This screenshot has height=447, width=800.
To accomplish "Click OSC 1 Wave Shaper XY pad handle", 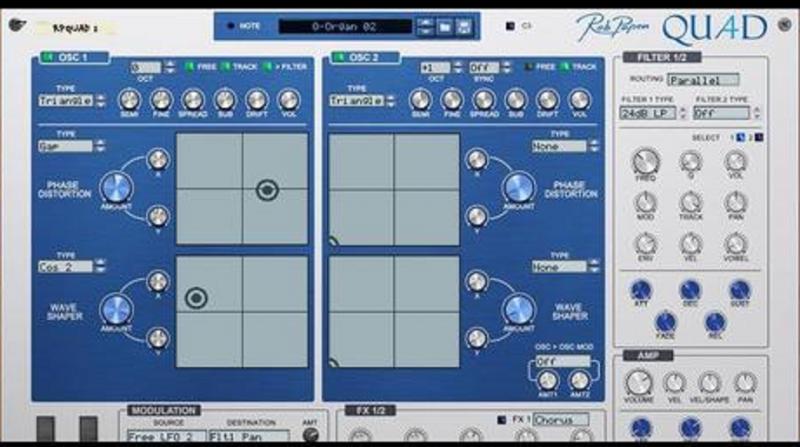I will [x=196, y=298].
